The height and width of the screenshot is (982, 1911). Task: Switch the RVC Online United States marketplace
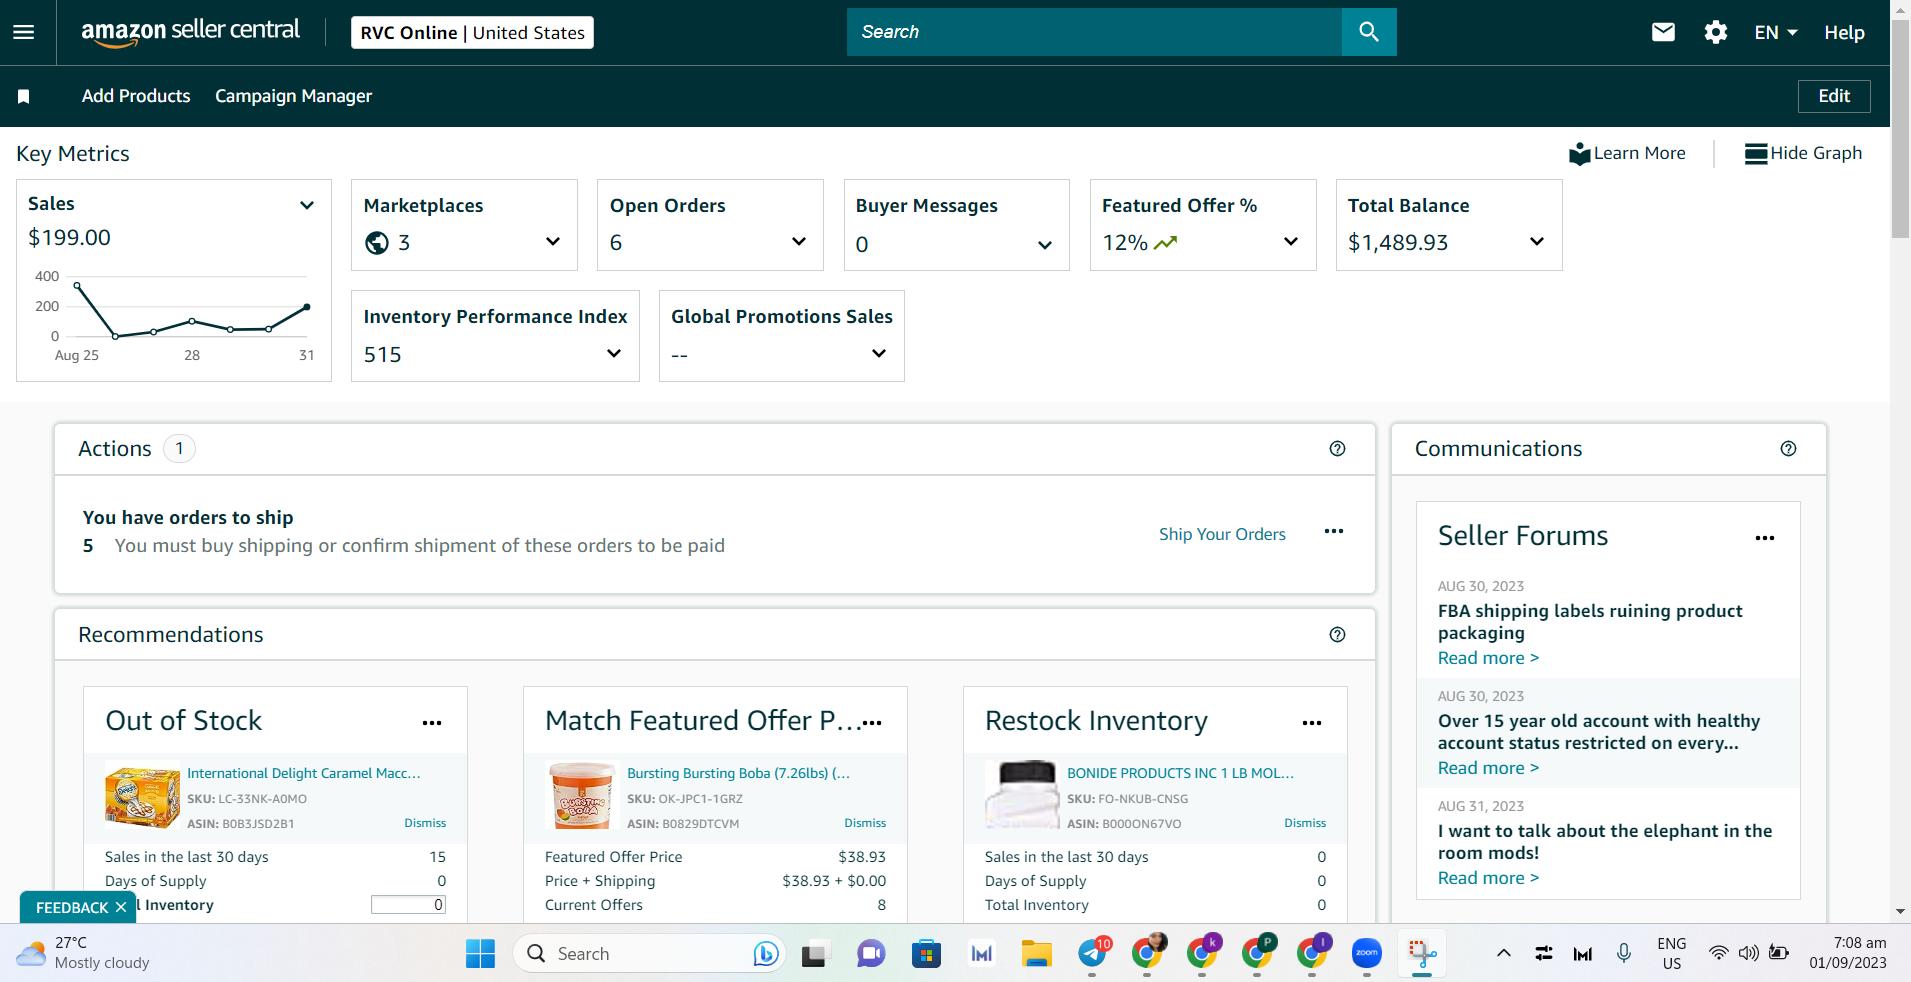(x=472, y=32)
